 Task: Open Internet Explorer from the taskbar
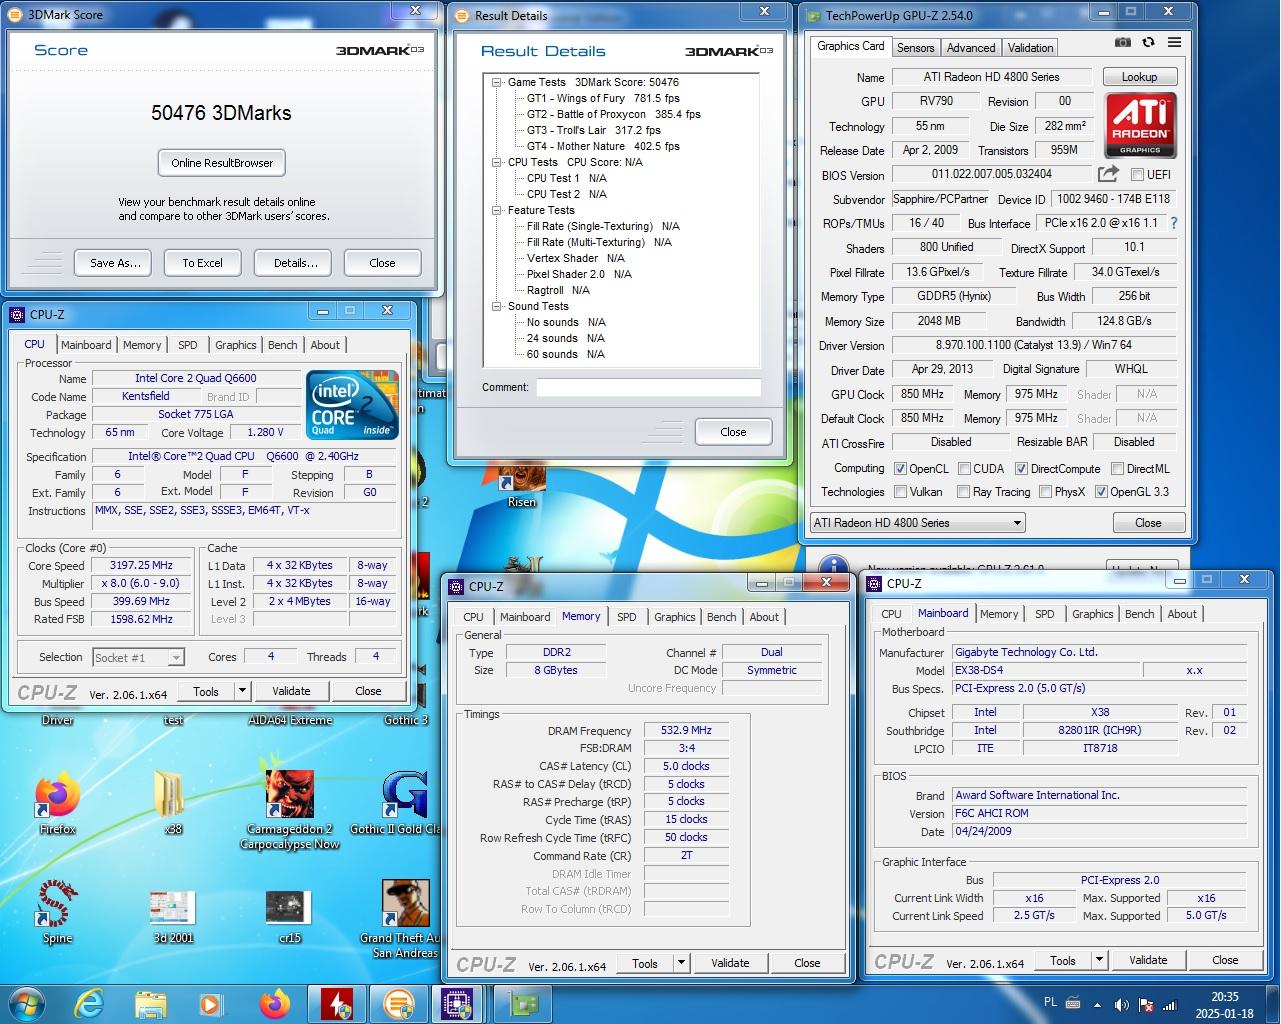coord(90,1003)
